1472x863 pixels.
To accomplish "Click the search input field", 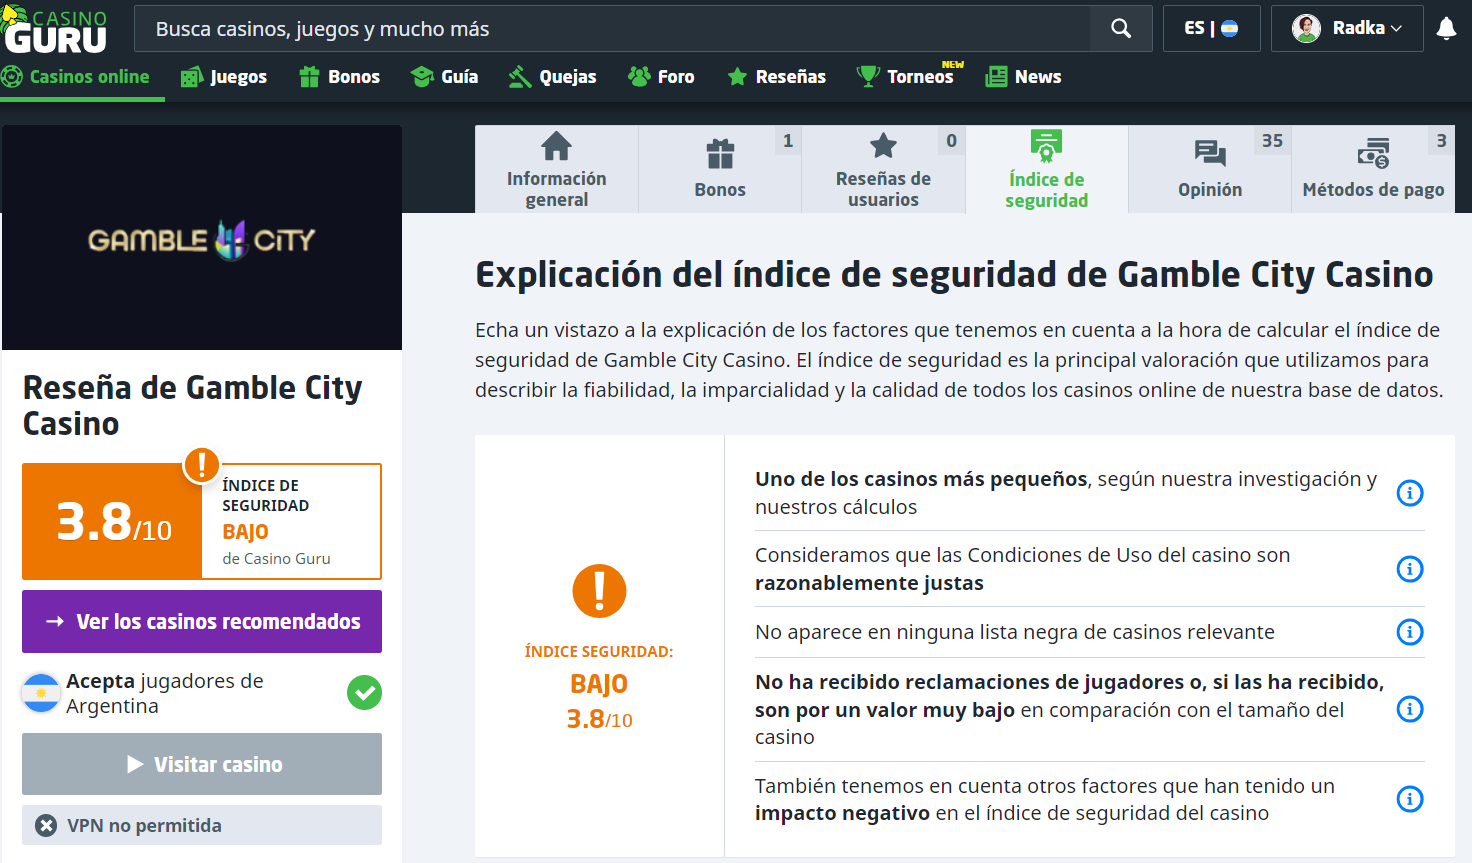I will (612, 29).
